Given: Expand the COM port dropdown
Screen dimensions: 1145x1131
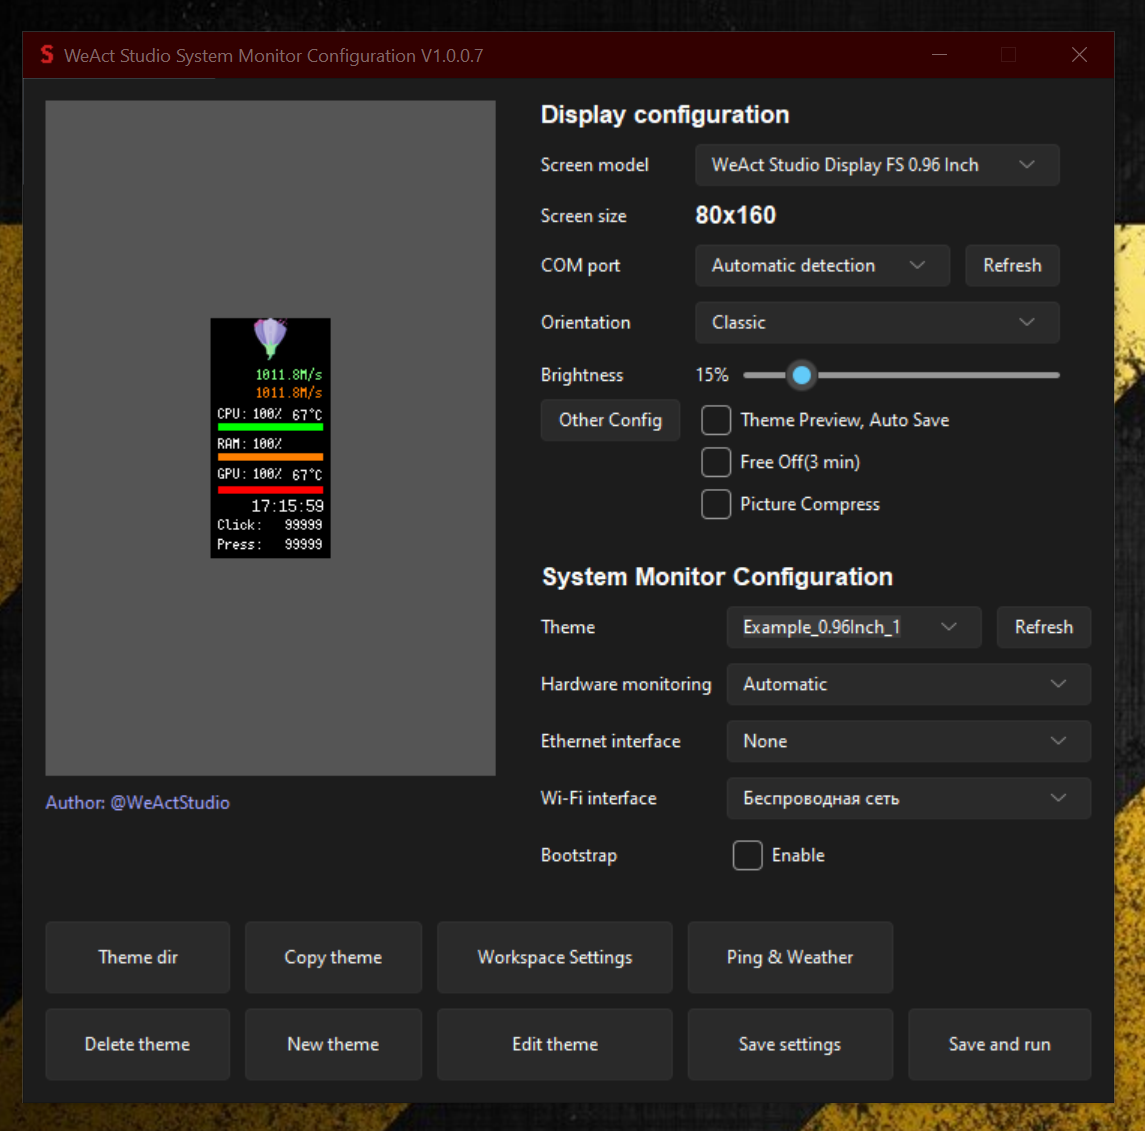Looking at the screenshot, I should (x=821, y=265).
